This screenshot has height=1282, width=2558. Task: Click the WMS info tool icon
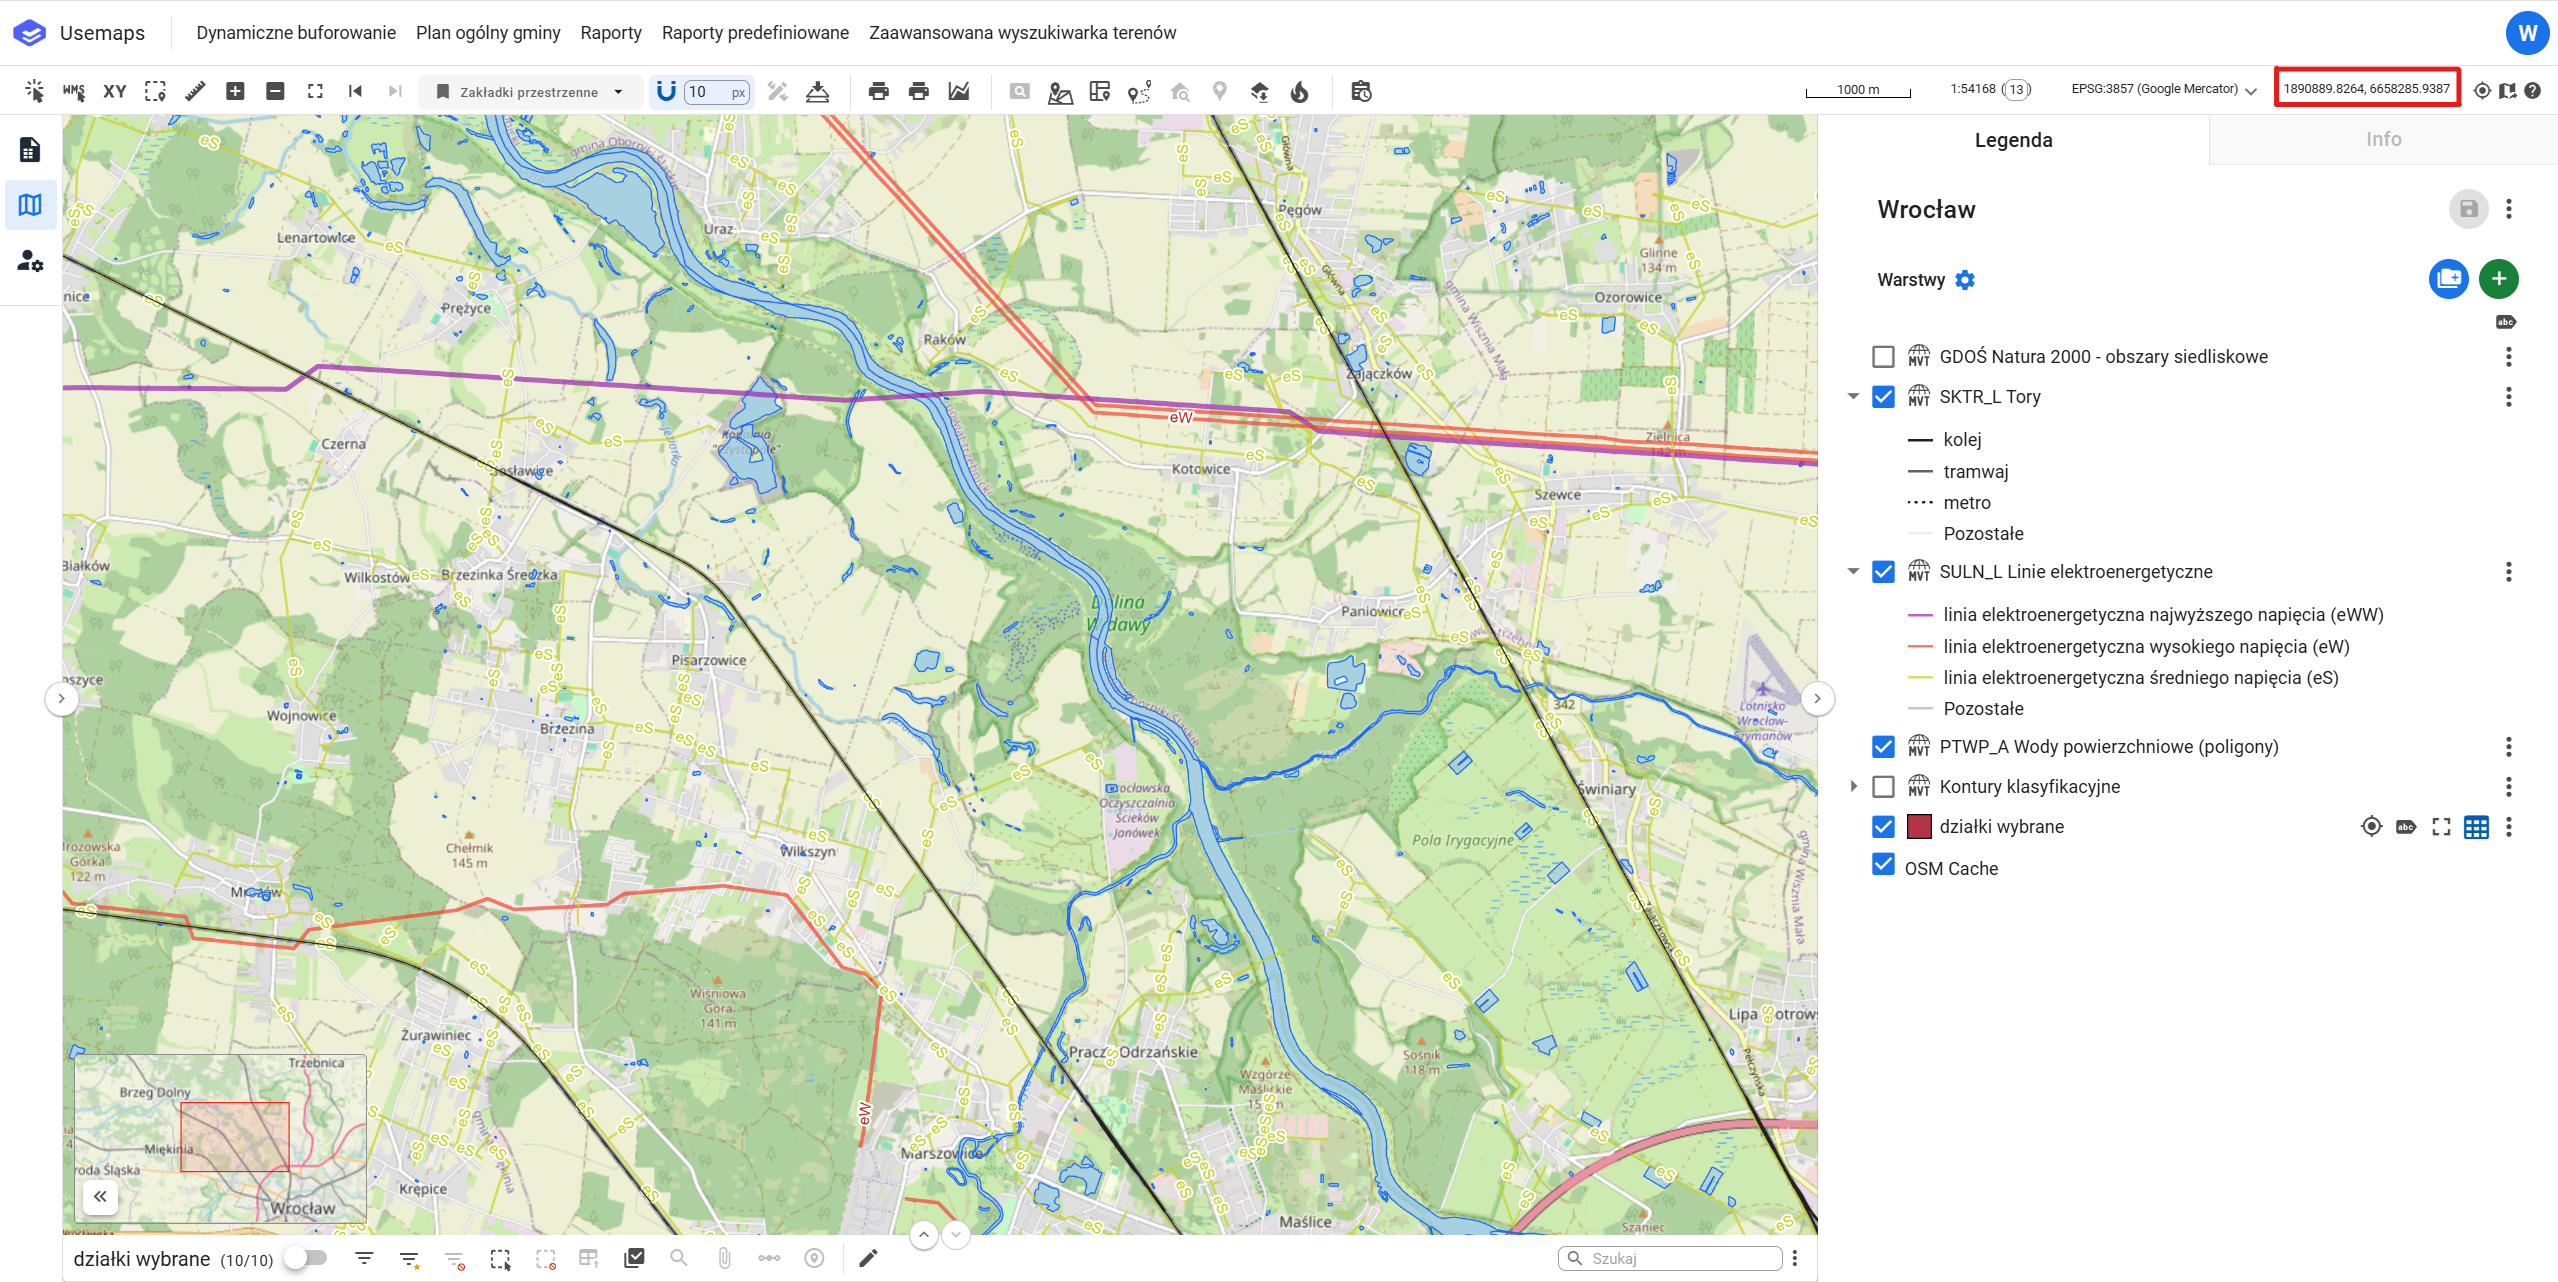[x=74, y=91]
